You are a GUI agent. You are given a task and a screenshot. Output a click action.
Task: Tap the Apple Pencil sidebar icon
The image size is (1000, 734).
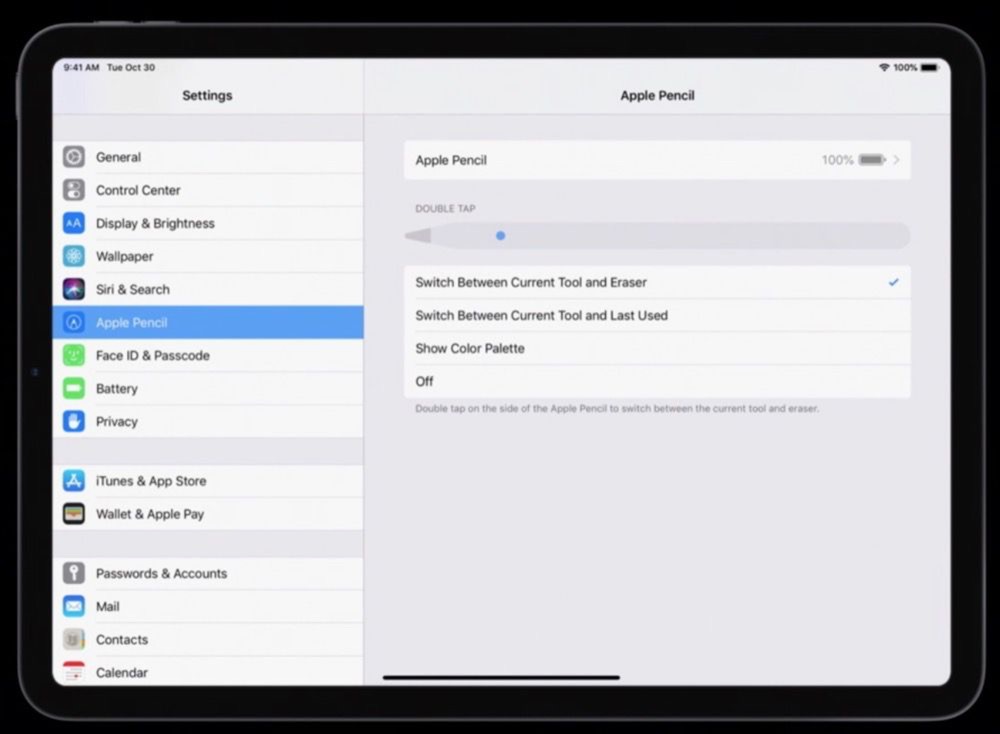73,323
